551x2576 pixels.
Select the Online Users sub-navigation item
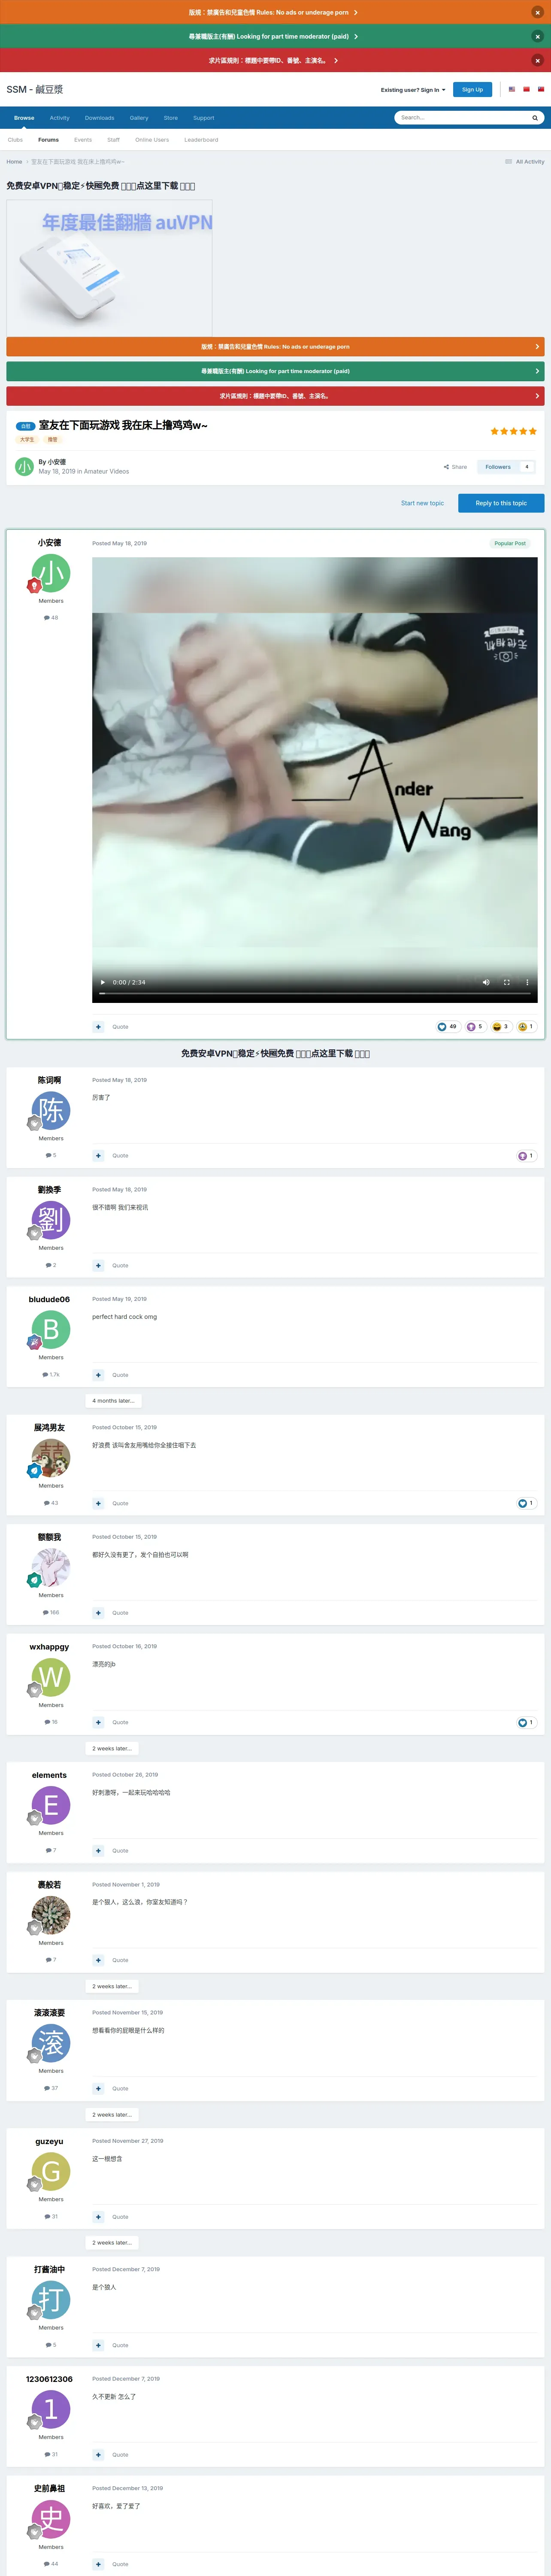click(x=152, y=140)
